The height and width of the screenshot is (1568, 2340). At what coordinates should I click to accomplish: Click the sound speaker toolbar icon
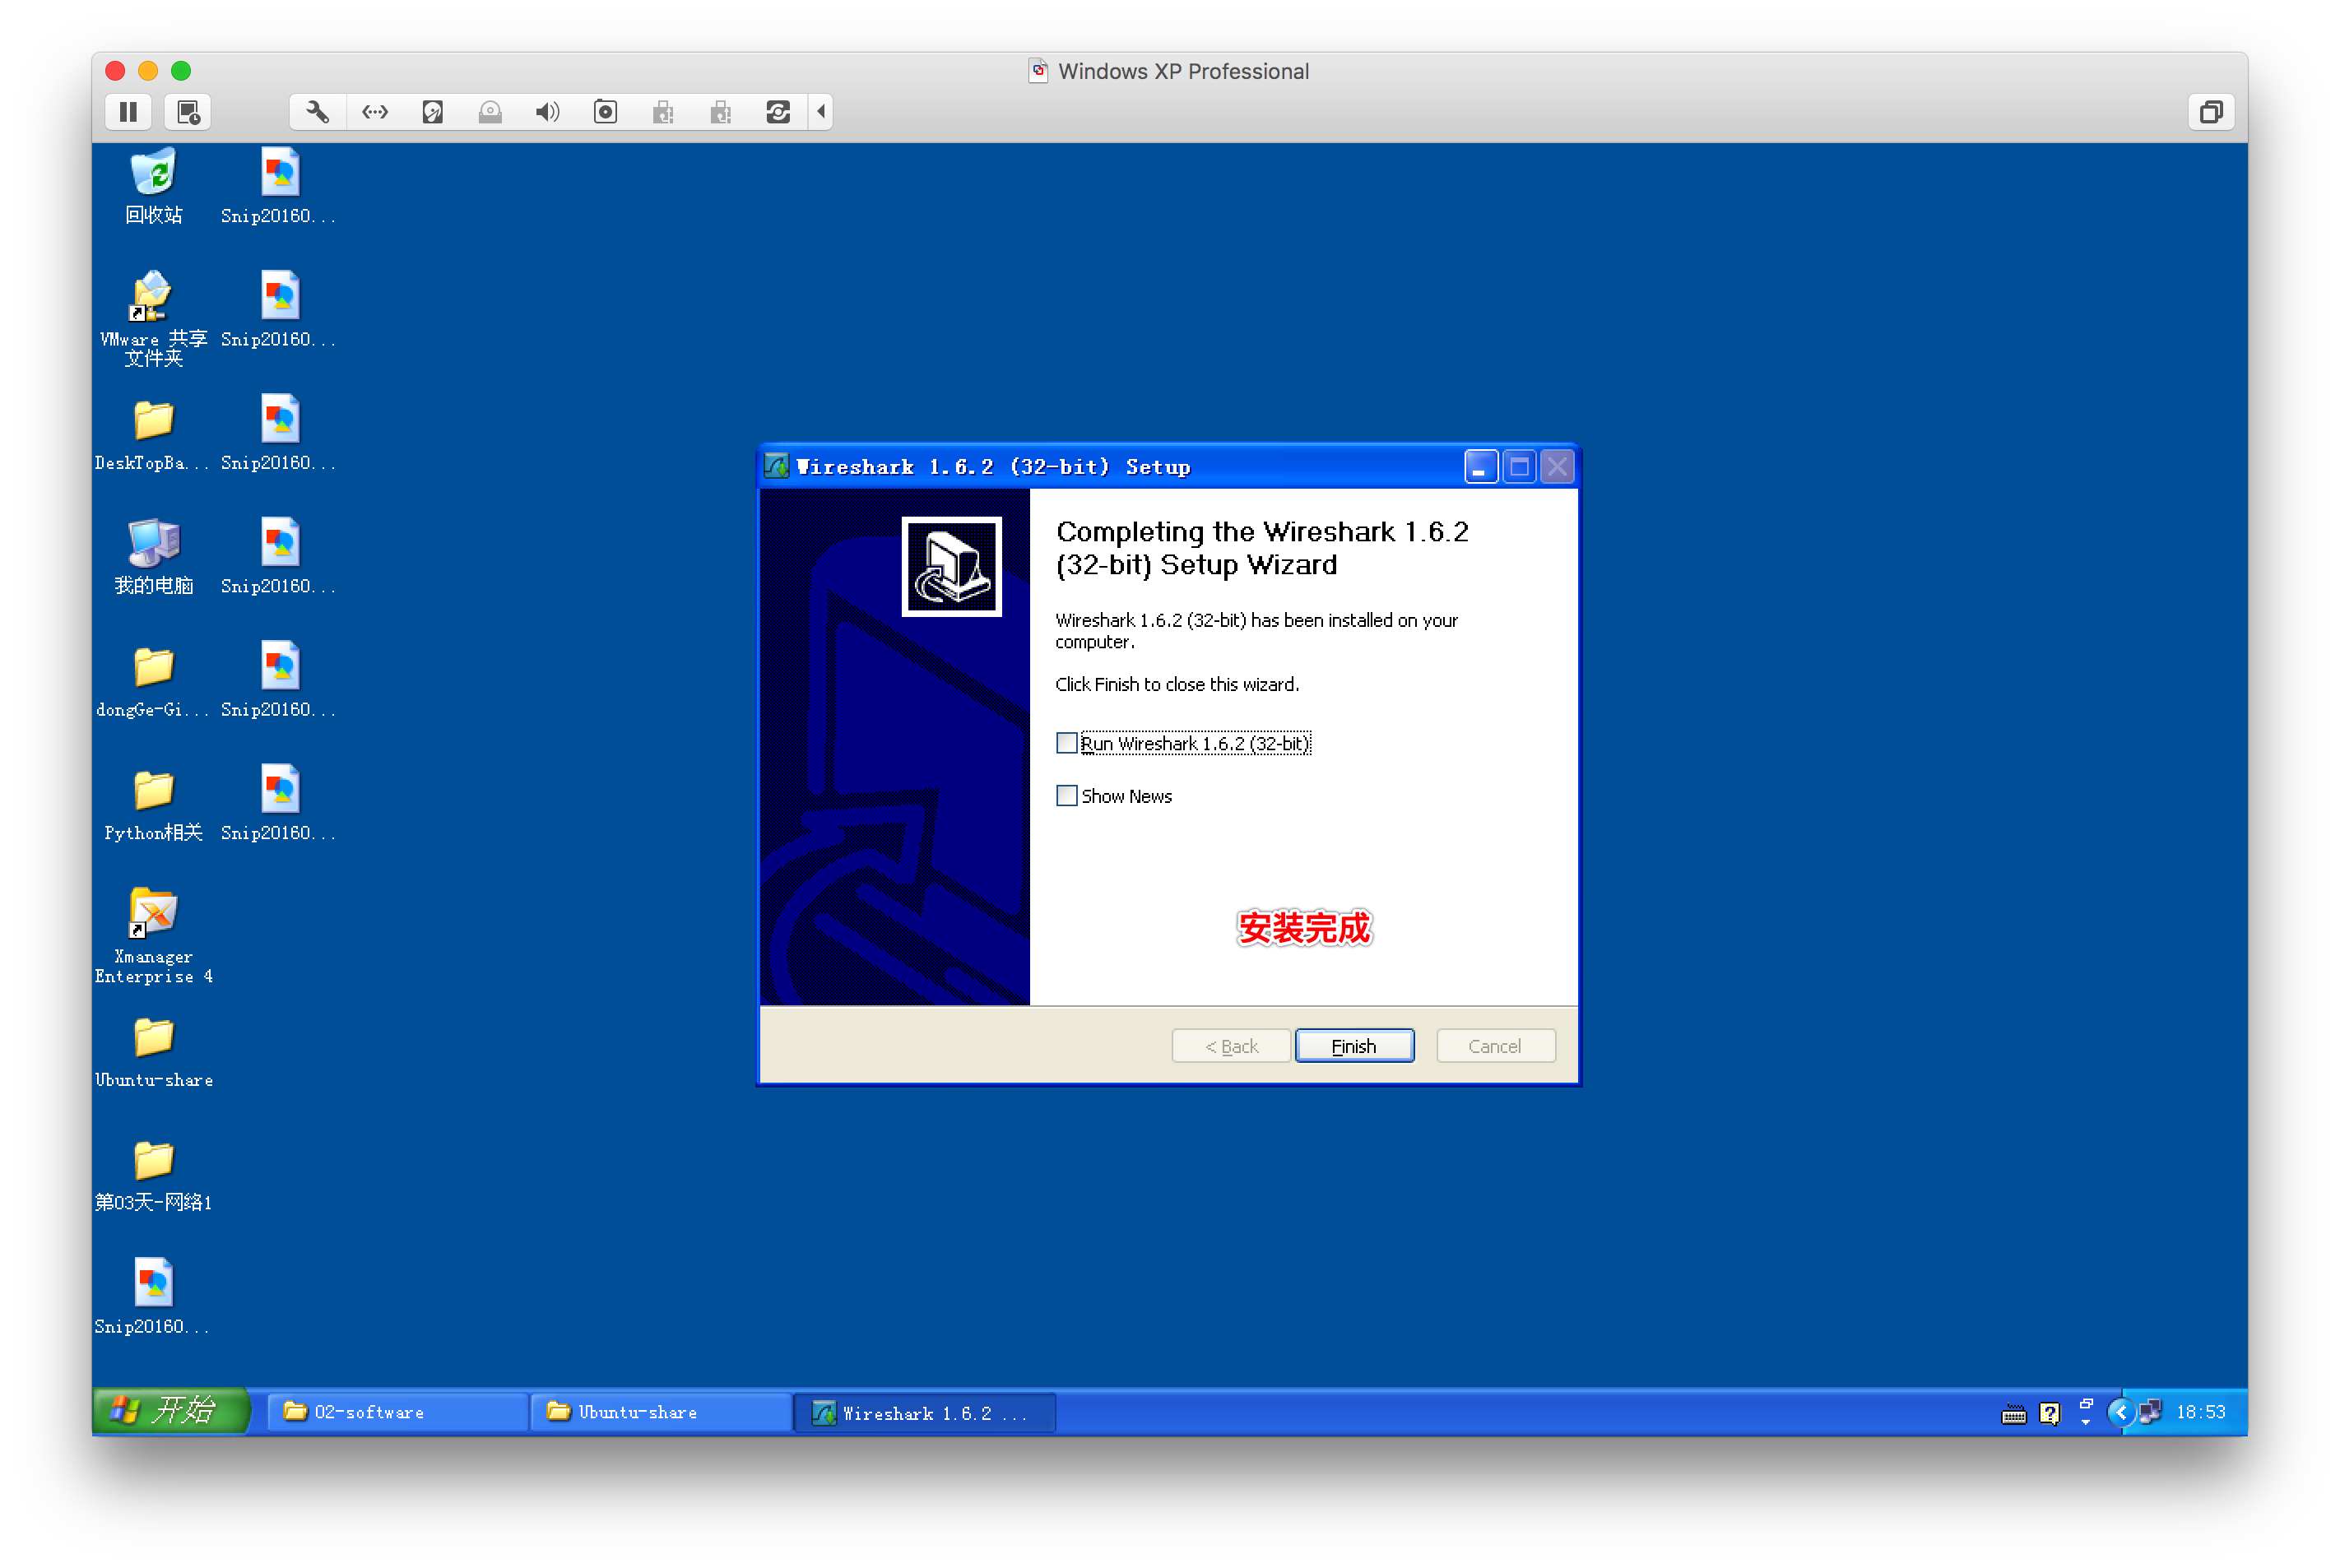coord(547,112)
